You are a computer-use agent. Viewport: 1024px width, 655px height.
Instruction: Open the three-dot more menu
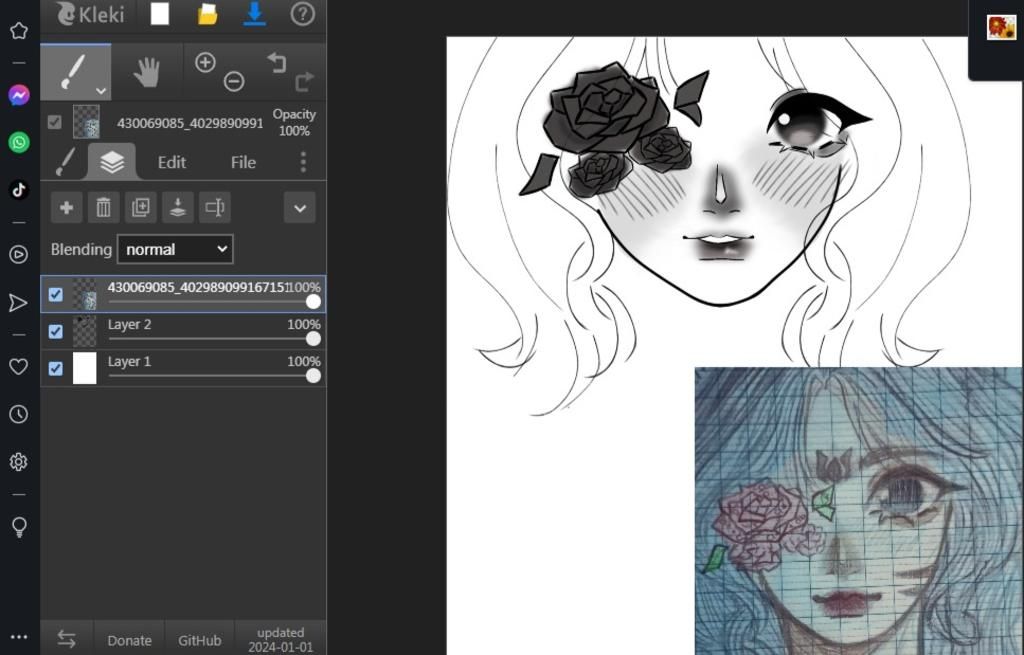click(303, 162)
